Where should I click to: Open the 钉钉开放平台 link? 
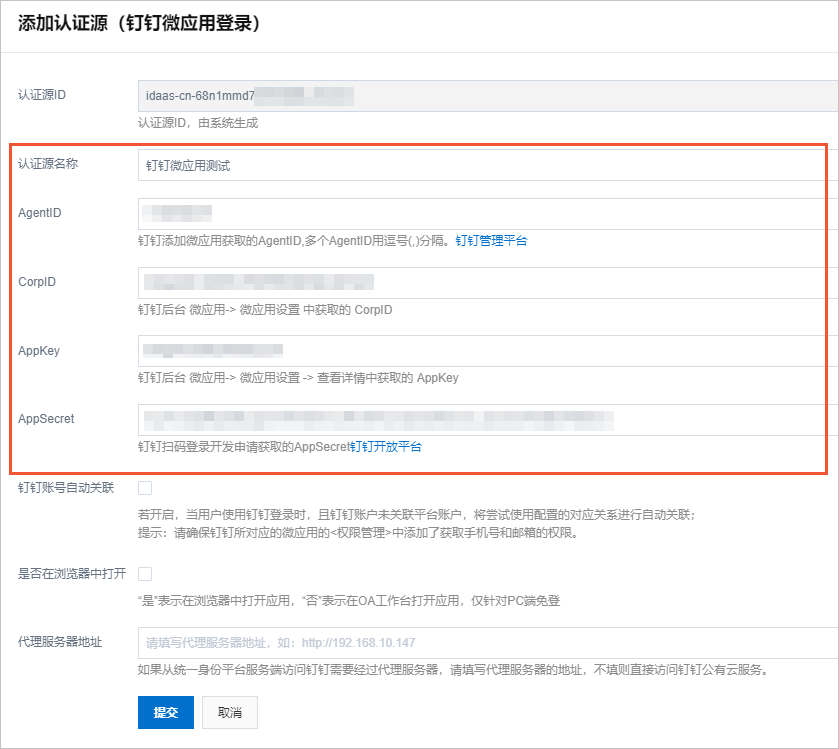(386, 447)
